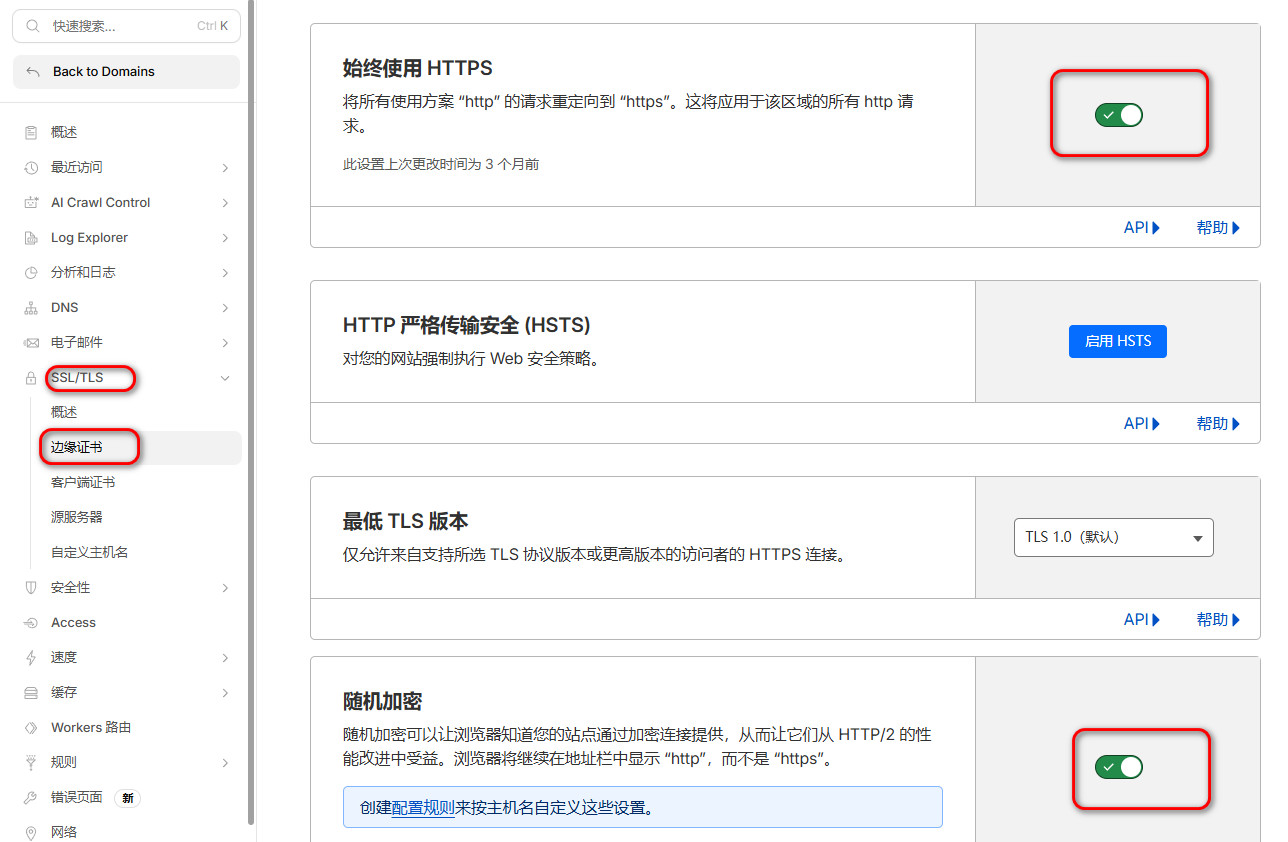The image size is (1288, 842).
Task: Collapse the SSL/TLS sidebar section
Action: pos(225,378)
